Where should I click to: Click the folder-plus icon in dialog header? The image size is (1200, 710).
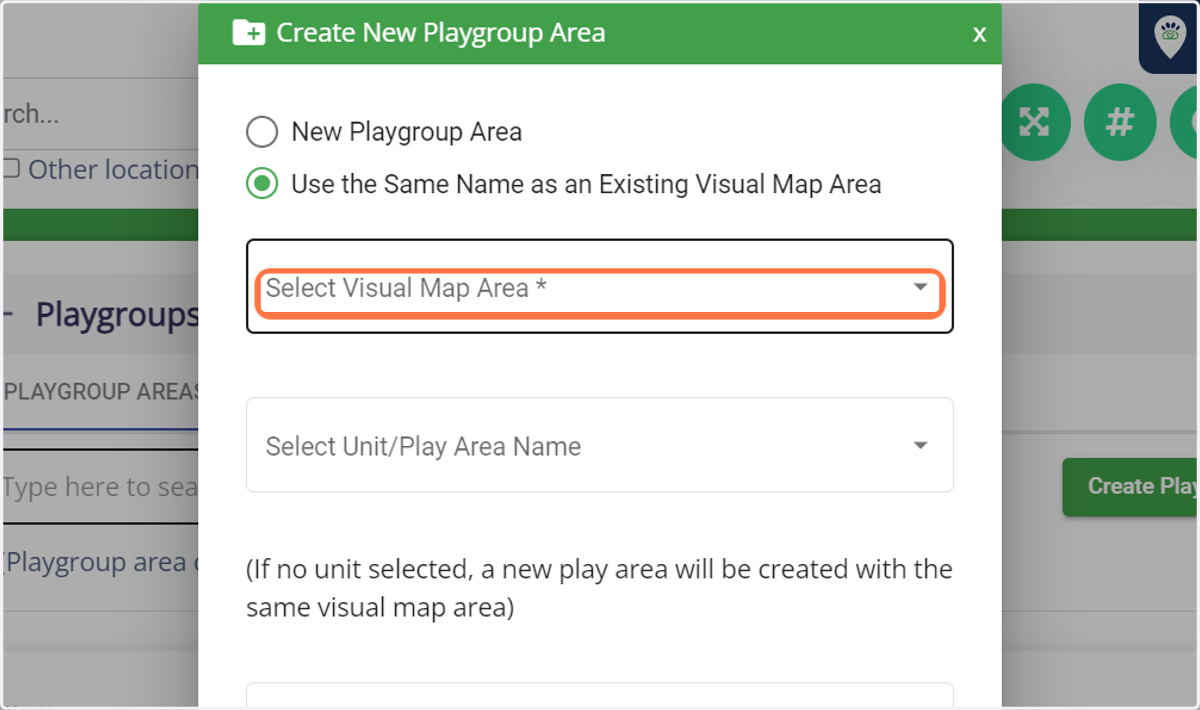click(249, 32)
